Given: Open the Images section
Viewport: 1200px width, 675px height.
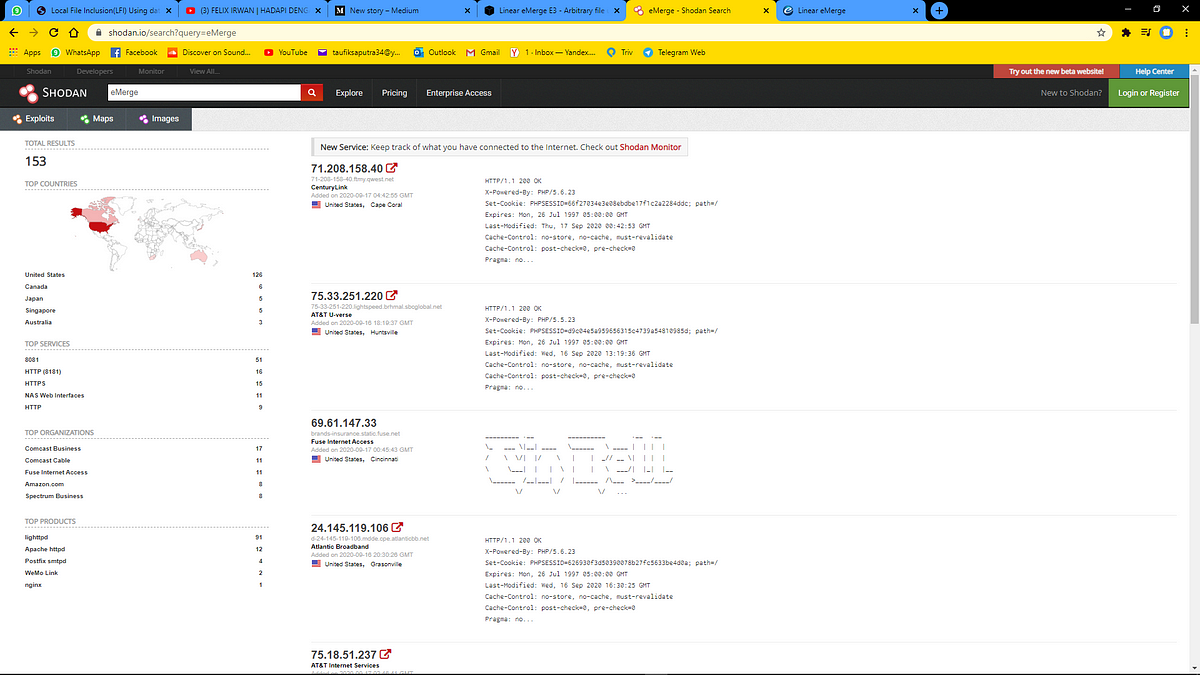Looking at the screenshot, I should 158,118.
